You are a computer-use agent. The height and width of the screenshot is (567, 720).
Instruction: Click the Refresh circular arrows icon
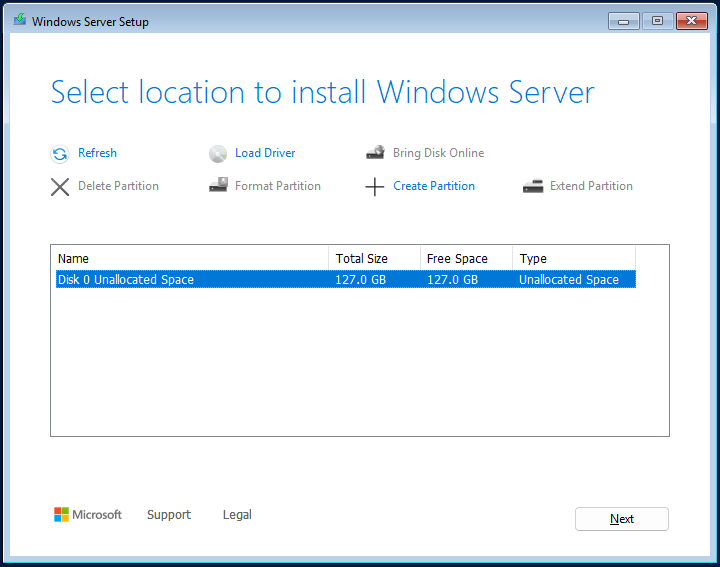coord(60,154)
